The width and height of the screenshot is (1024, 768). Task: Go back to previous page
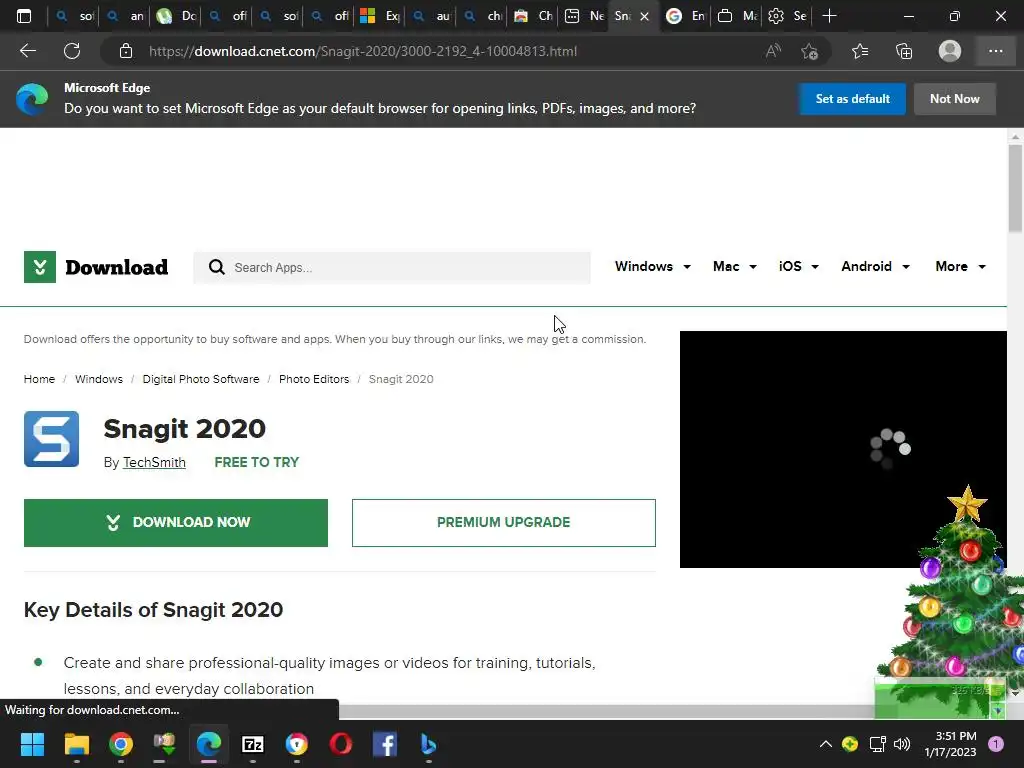click(27, 51)
